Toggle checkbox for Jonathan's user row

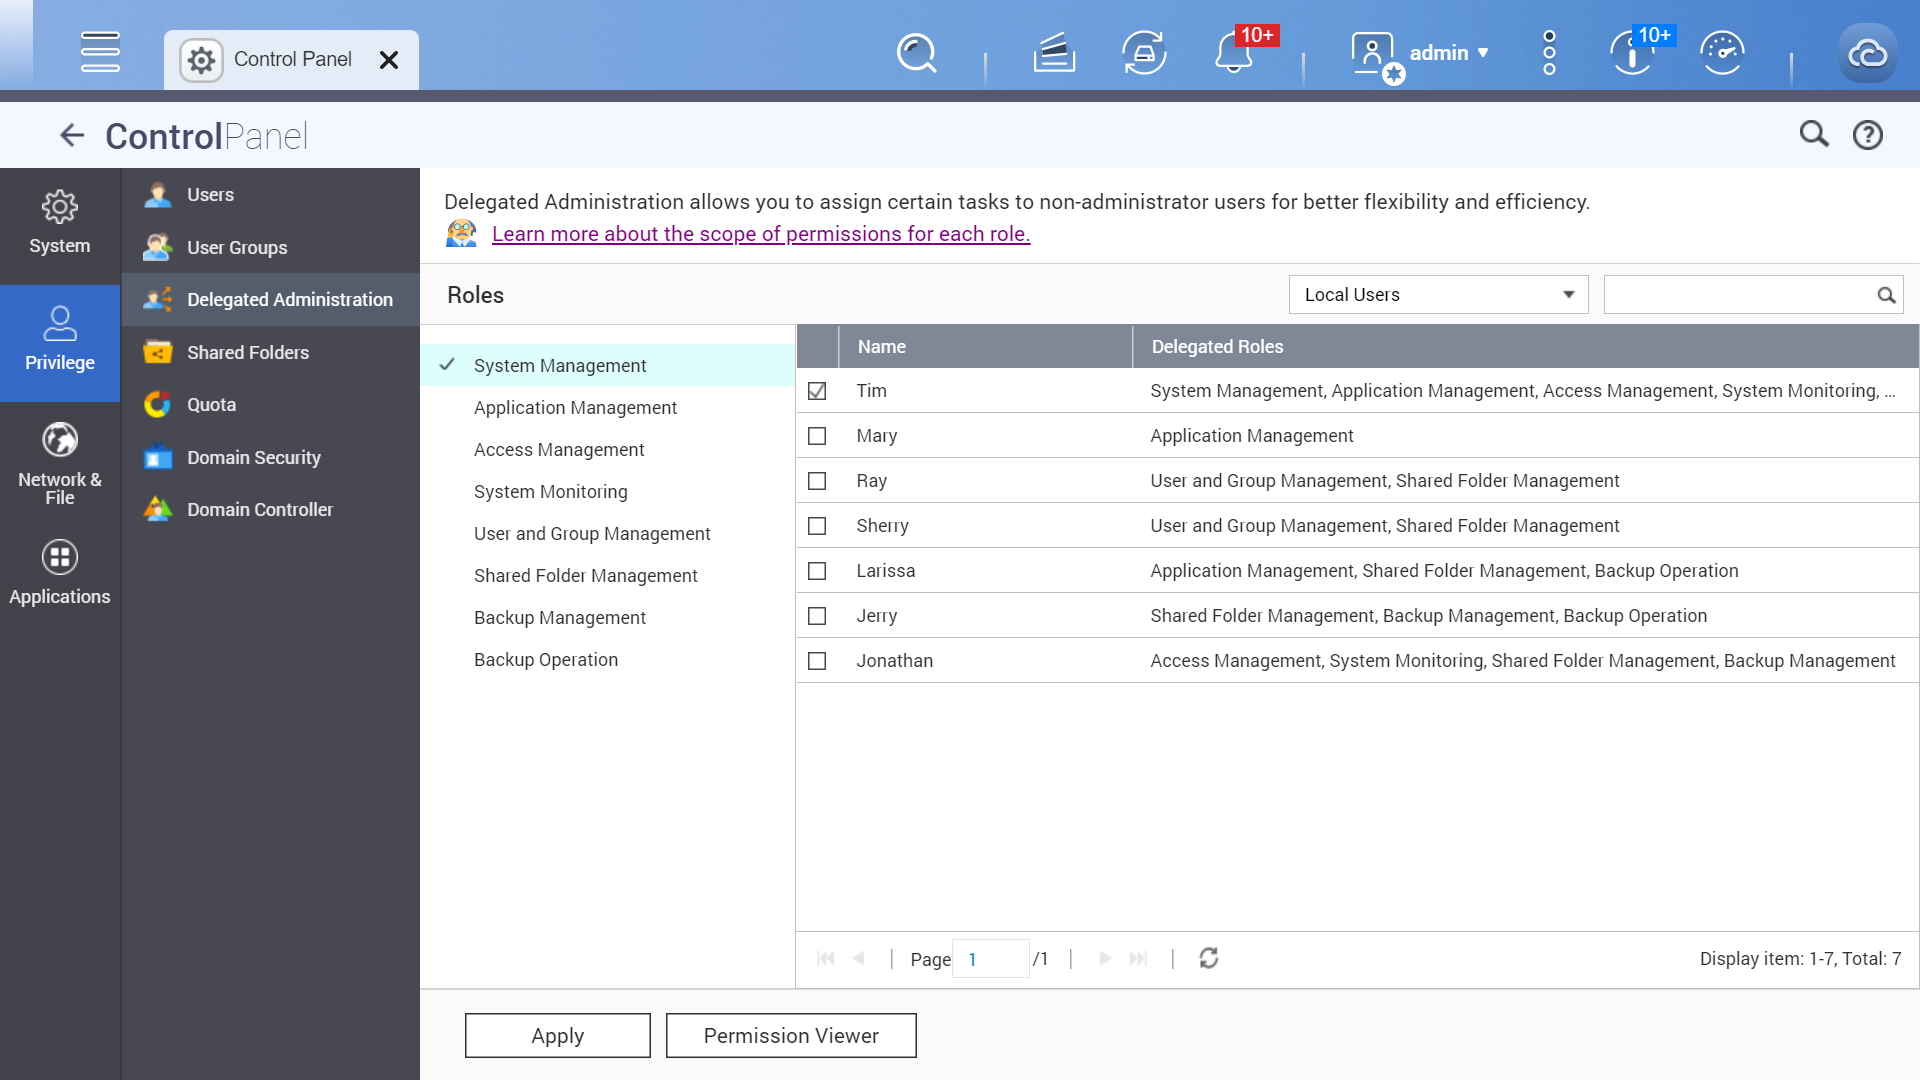(x=818, y=661)
